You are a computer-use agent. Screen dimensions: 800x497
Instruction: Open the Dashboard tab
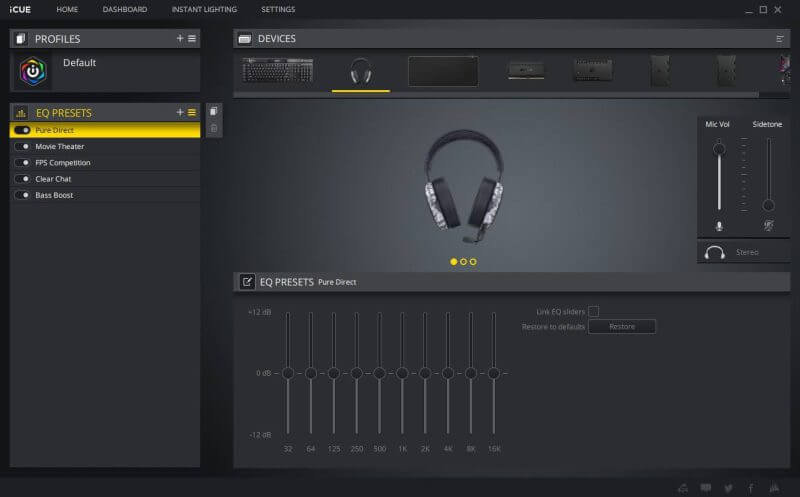pyautogui.click(x=125, y=10)
